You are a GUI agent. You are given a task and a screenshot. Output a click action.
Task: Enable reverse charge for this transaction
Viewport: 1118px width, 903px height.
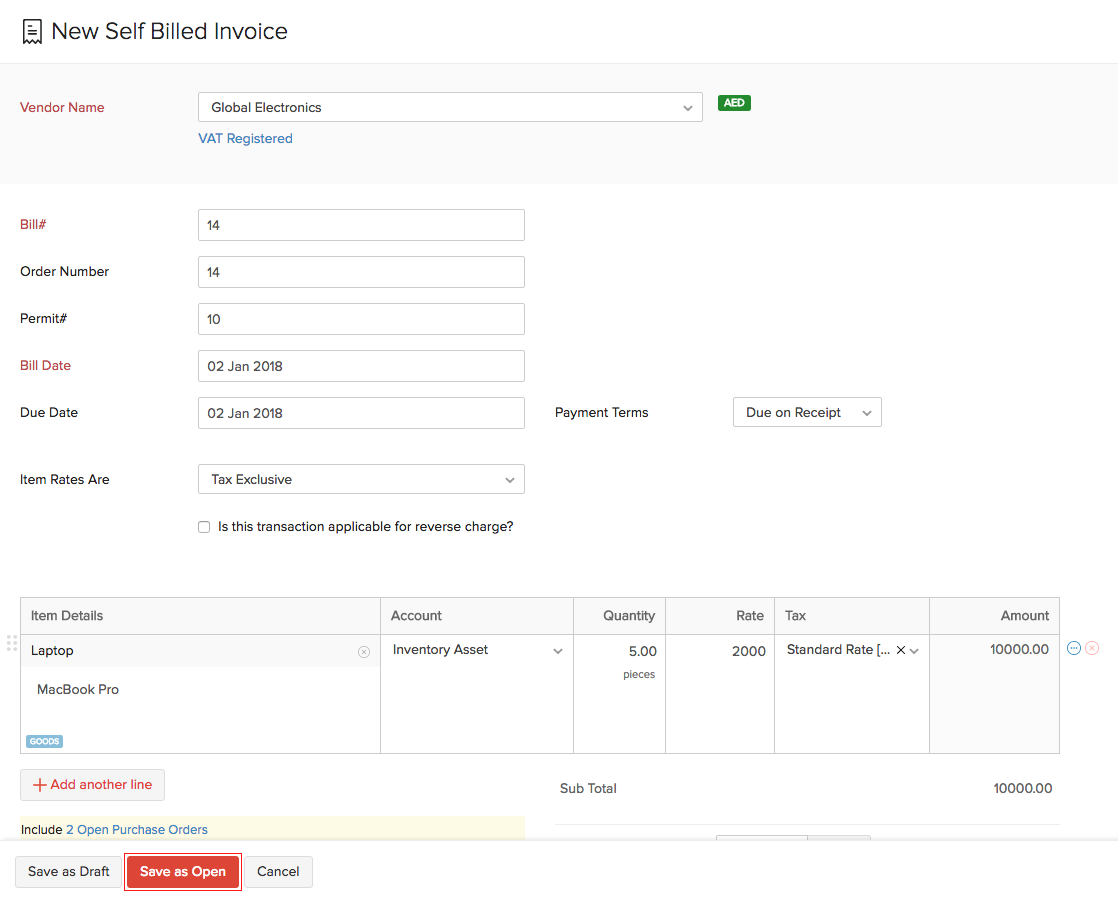(x=204, y=526)
